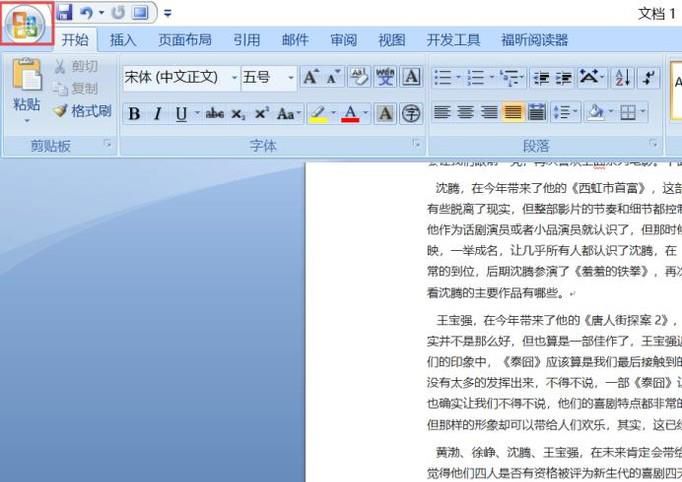
Task: Open the 插入 tab
Action: click(x=123, y=40)
